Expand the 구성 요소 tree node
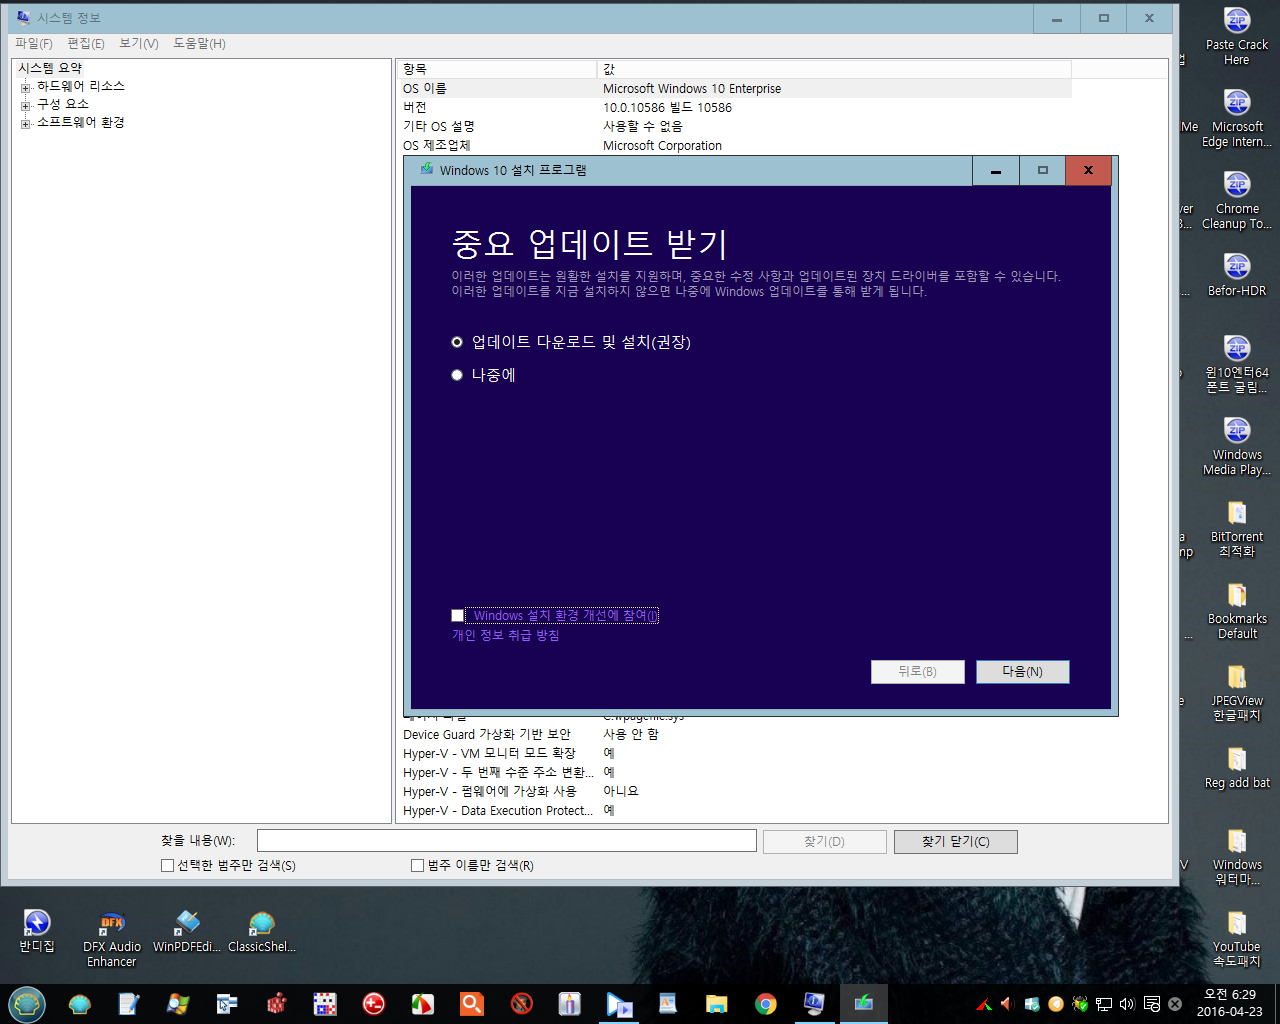 [25, 105]
